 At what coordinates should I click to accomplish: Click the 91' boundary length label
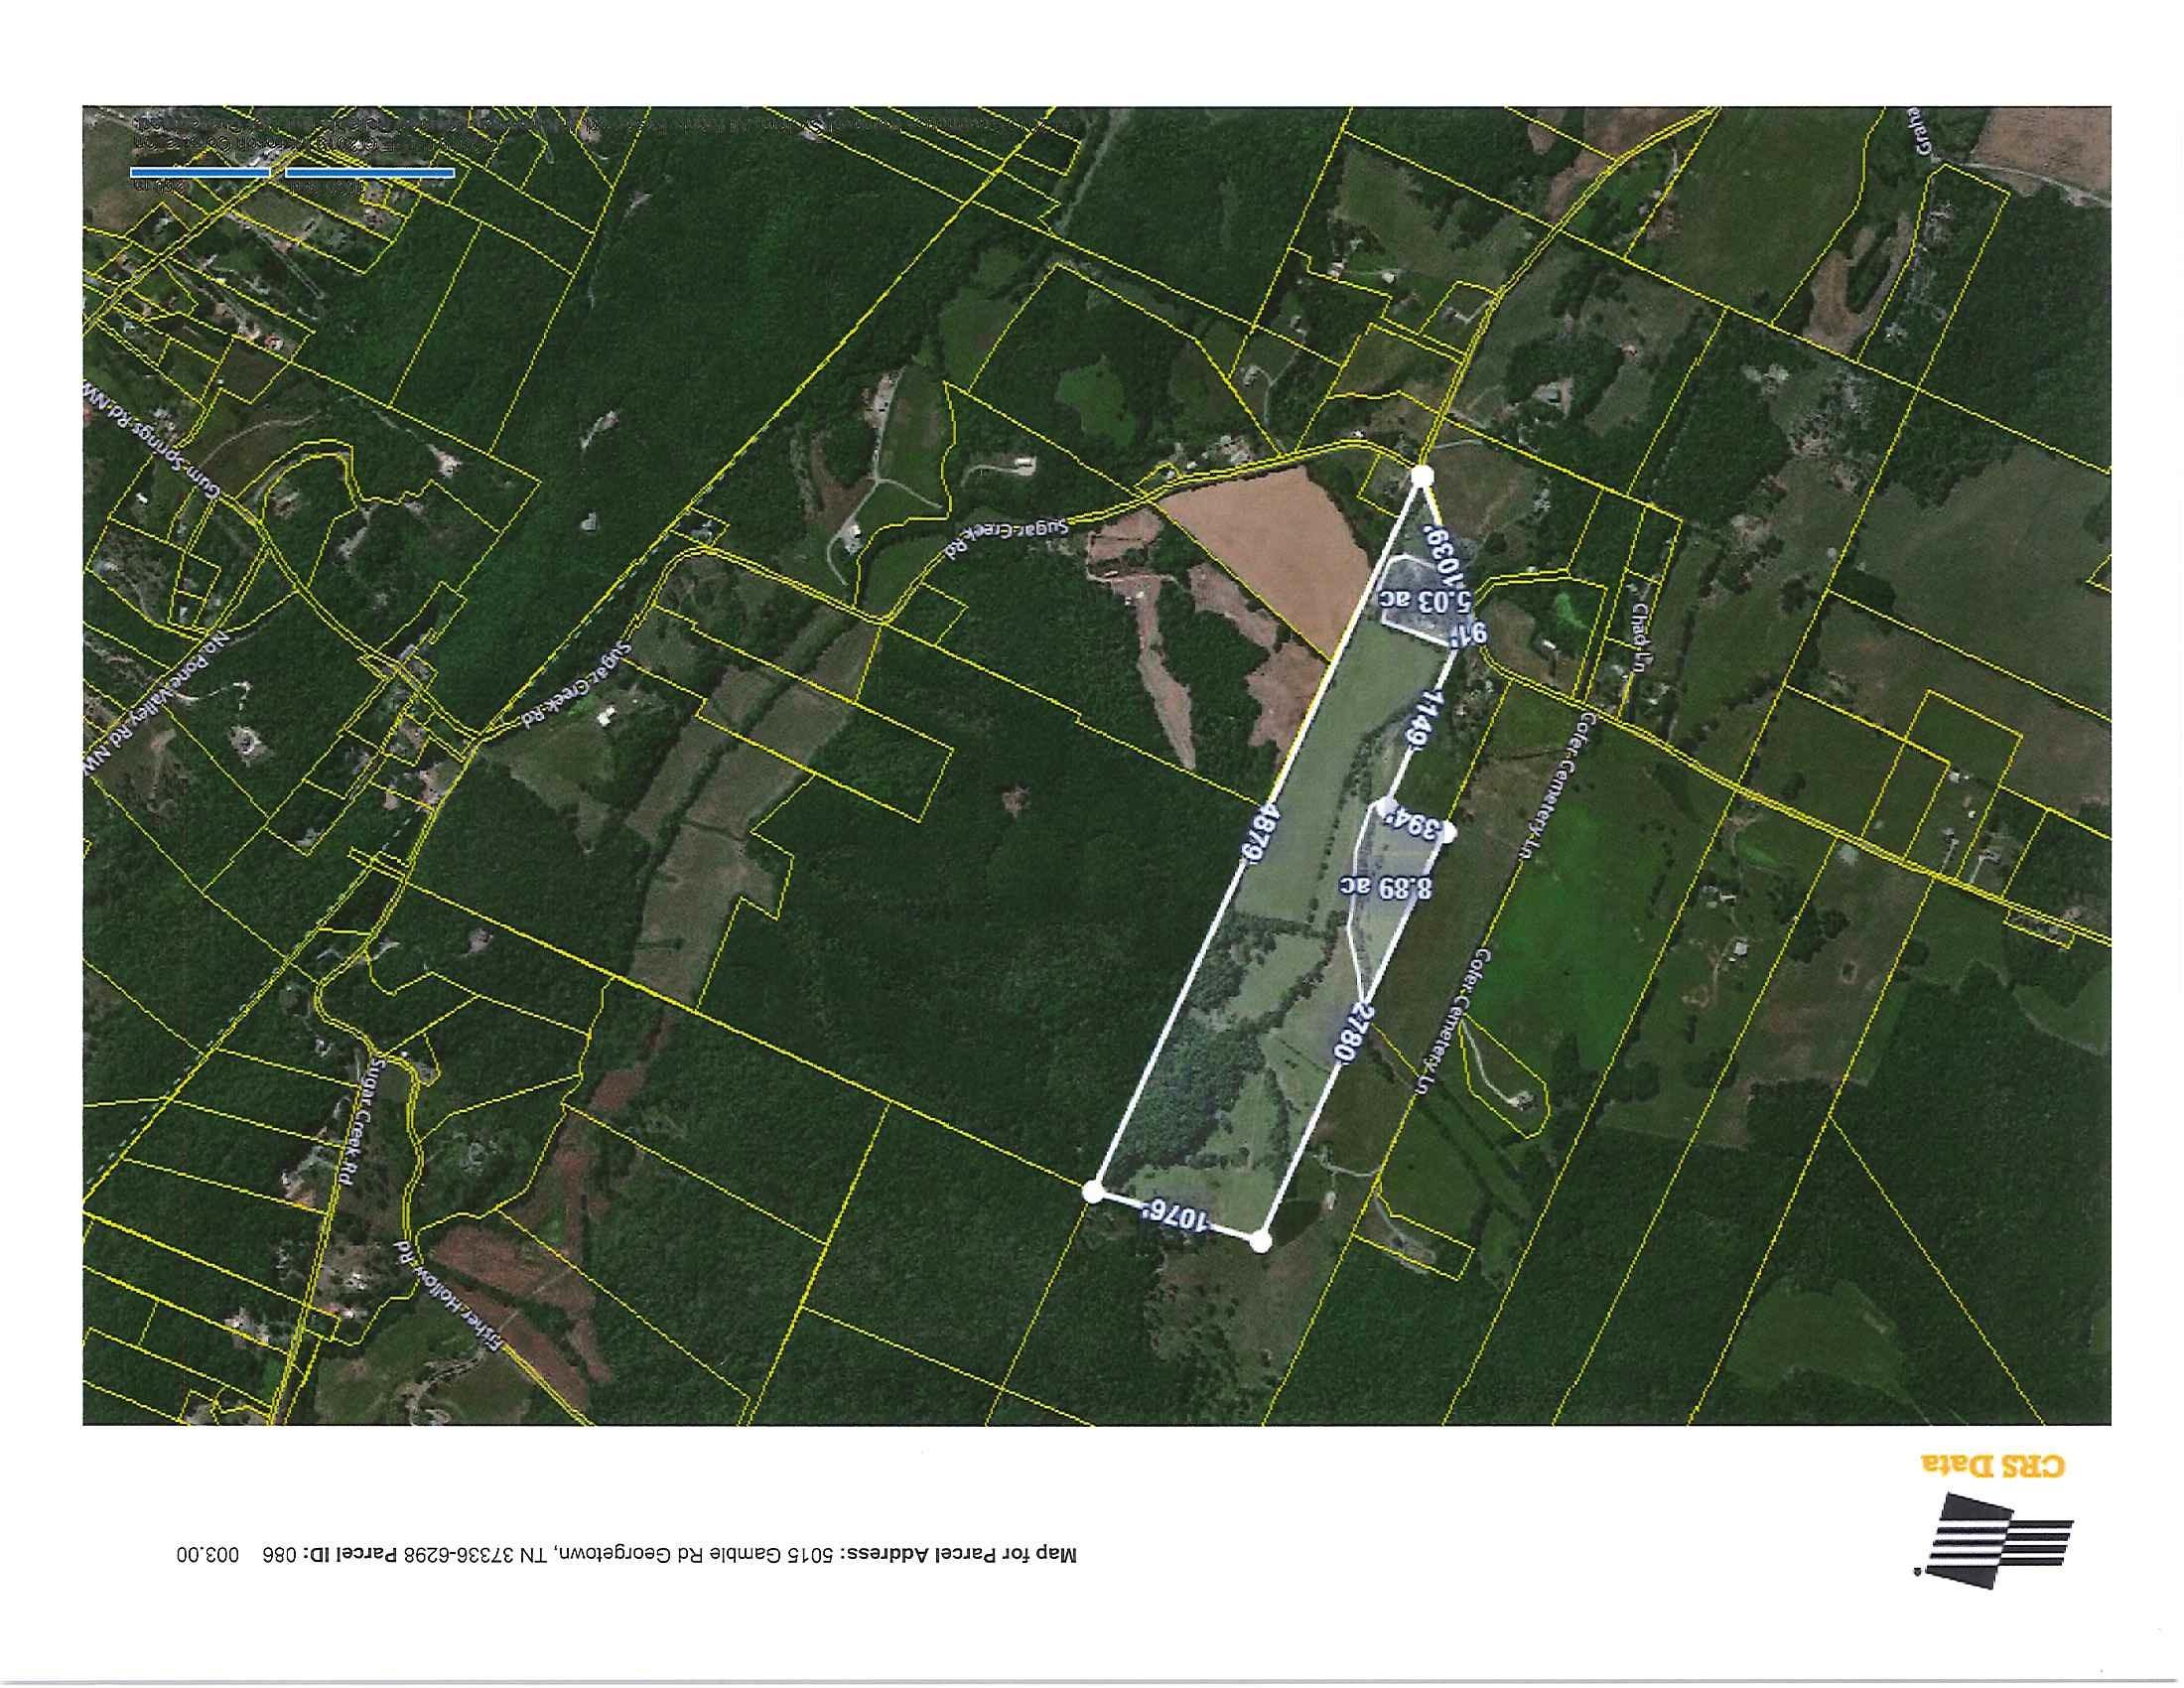click(x=1466, y=633)
